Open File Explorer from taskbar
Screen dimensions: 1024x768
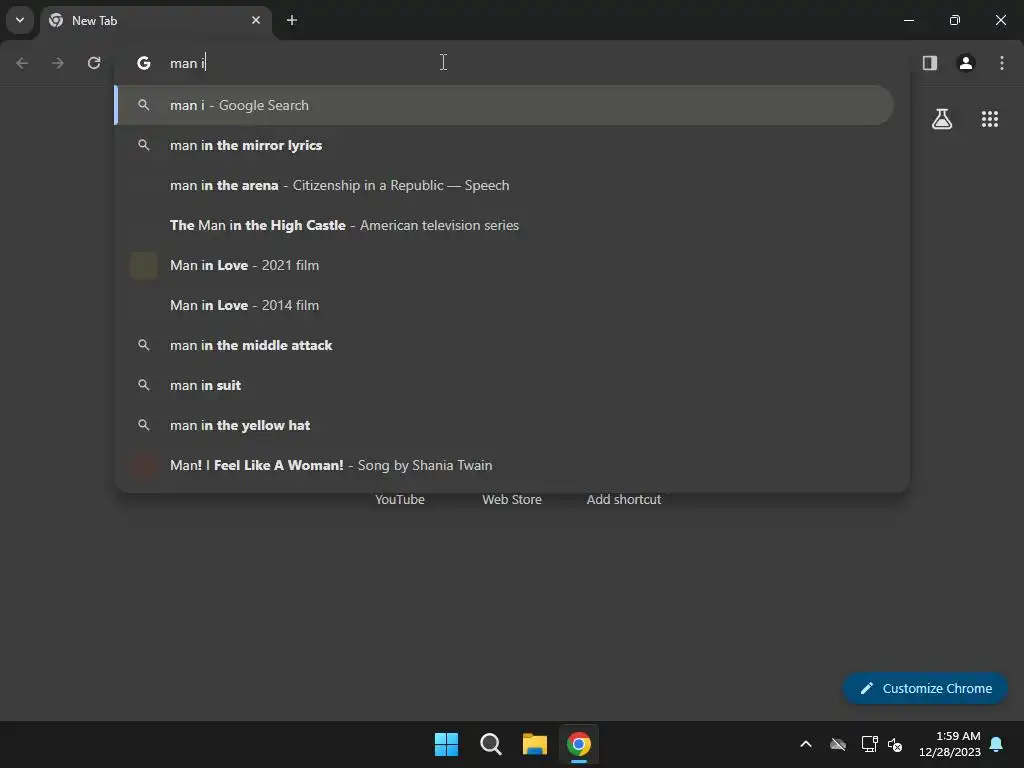click(x=534, y=744)
